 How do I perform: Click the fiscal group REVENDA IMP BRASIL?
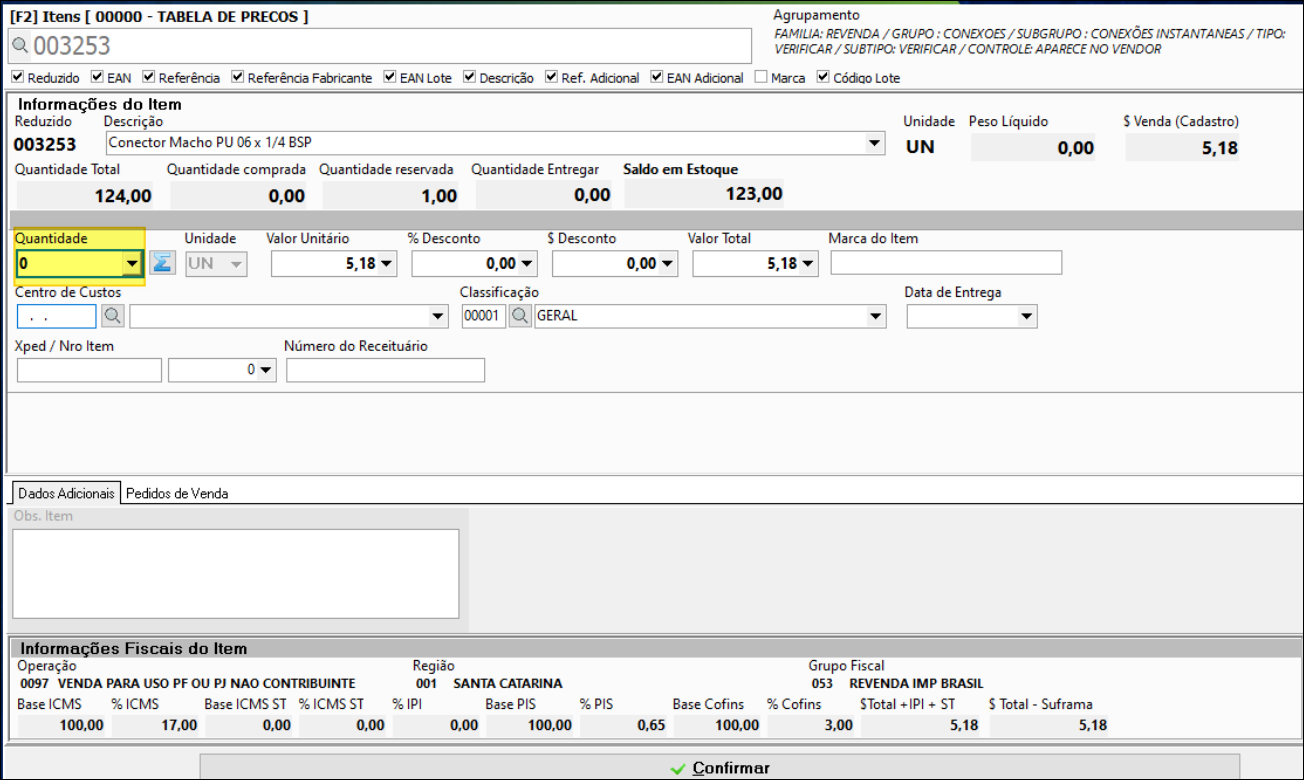coord(916,684)
